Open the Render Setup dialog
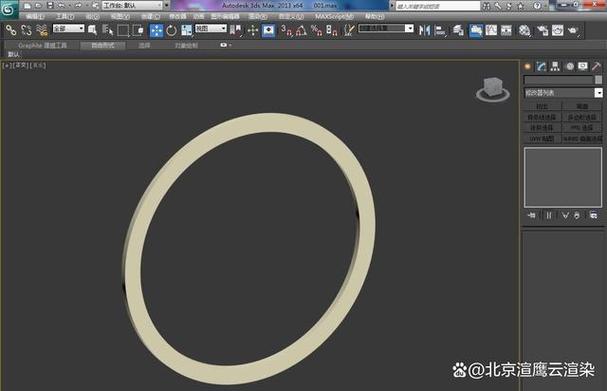This screenshot has width=607, height=391. [x=542, y=30]
